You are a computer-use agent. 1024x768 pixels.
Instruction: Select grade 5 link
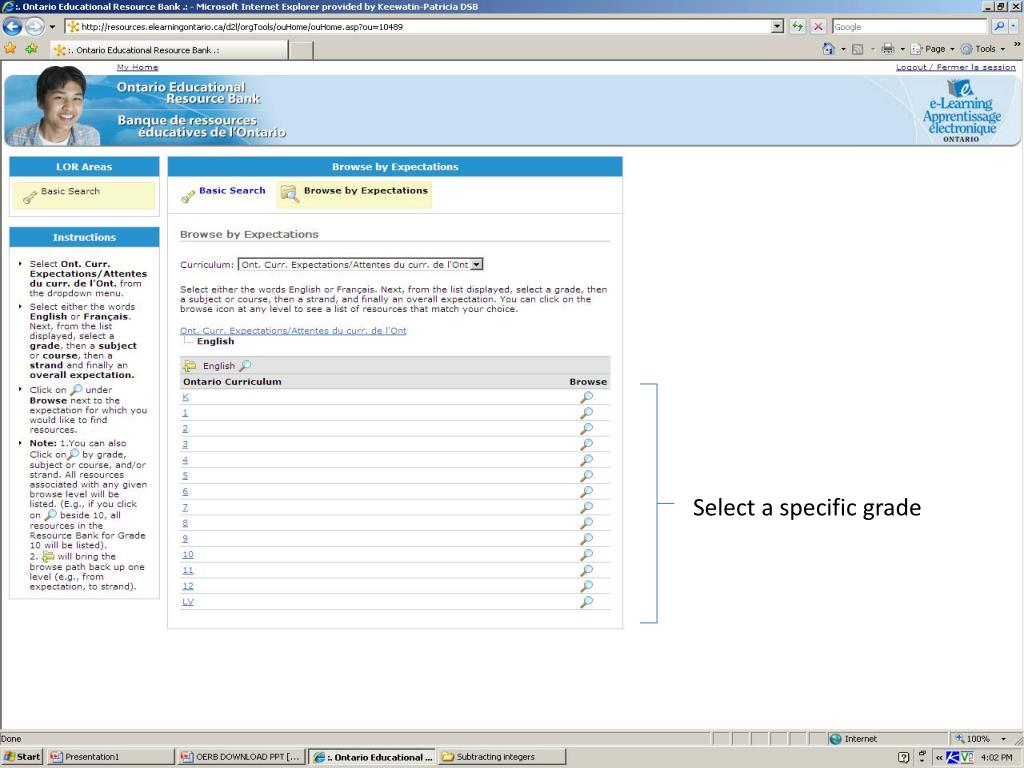(x=185, y=475)
